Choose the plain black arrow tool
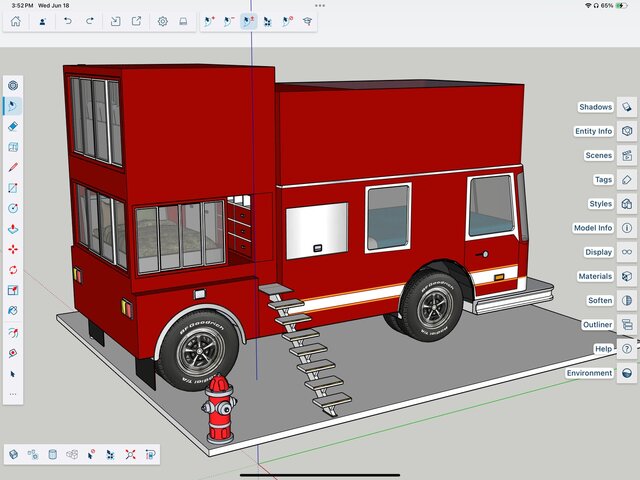 (13, 374)
